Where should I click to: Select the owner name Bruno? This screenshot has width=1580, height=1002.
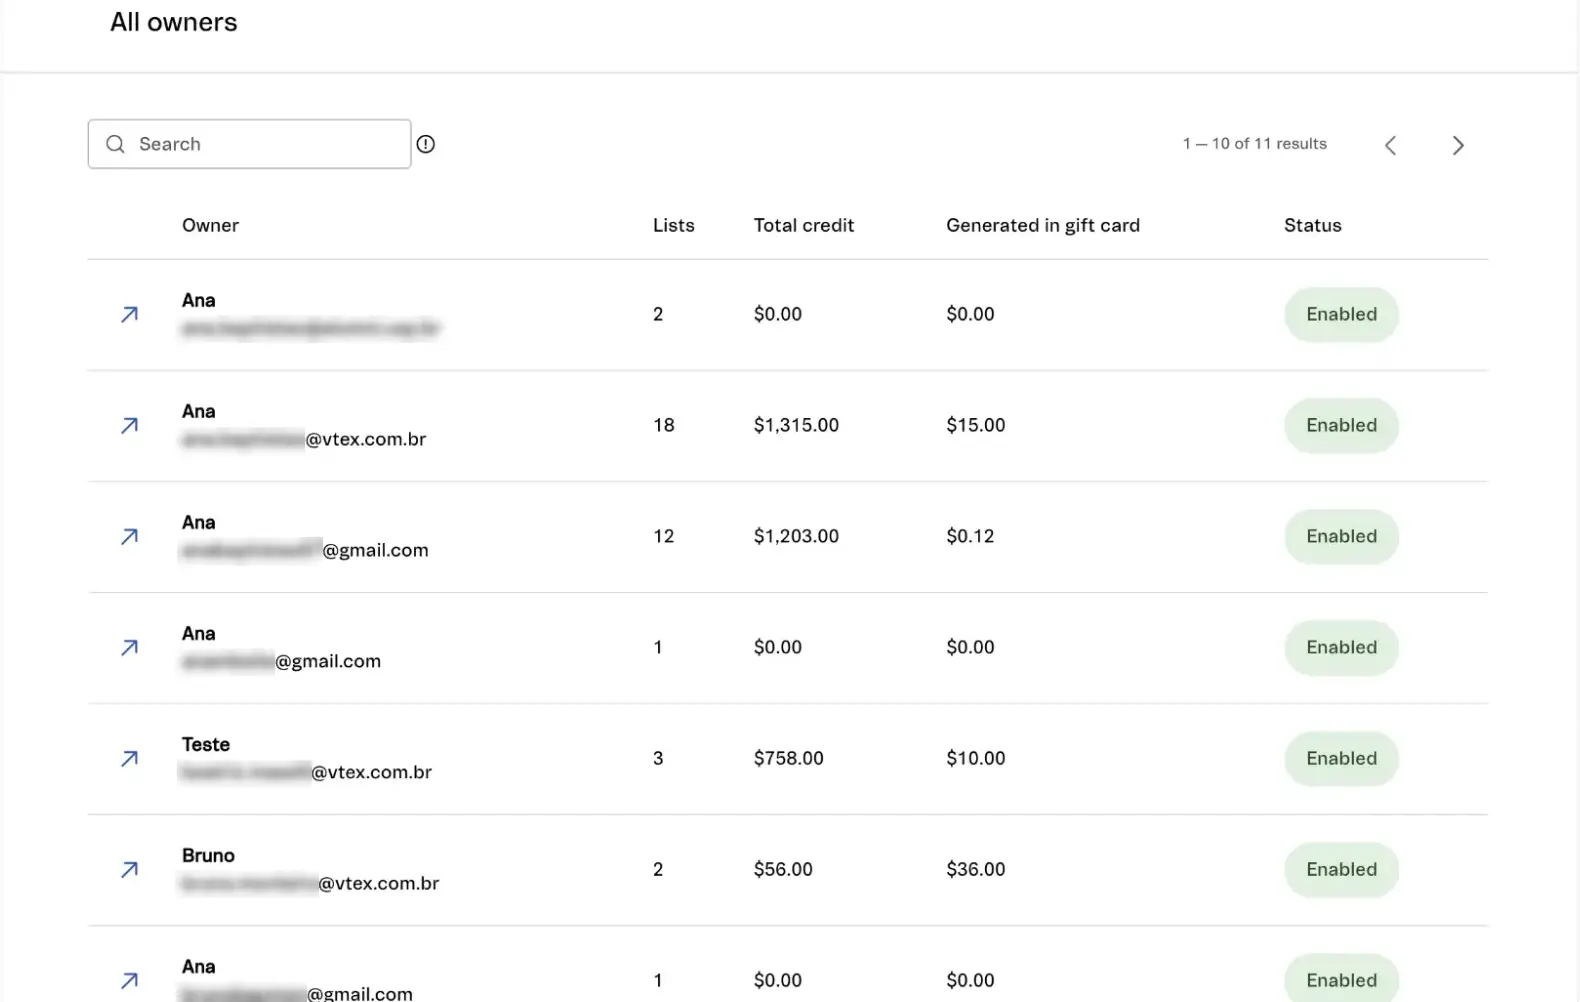(x=208, y=856)
